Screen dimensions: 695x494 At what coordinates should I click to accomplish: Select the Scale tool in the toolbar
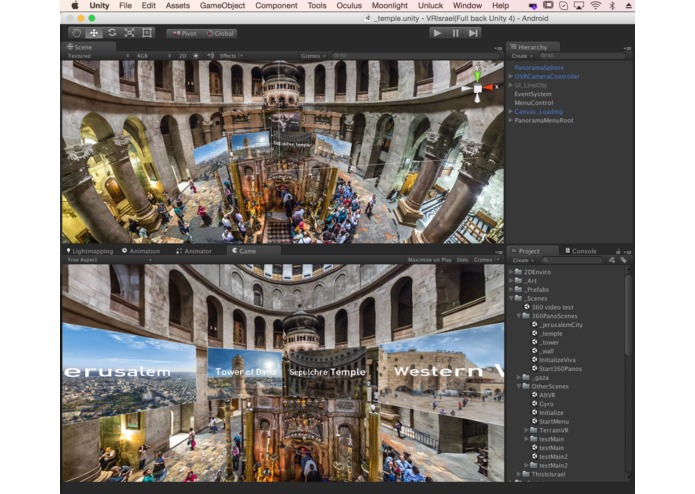pos(129,33)
